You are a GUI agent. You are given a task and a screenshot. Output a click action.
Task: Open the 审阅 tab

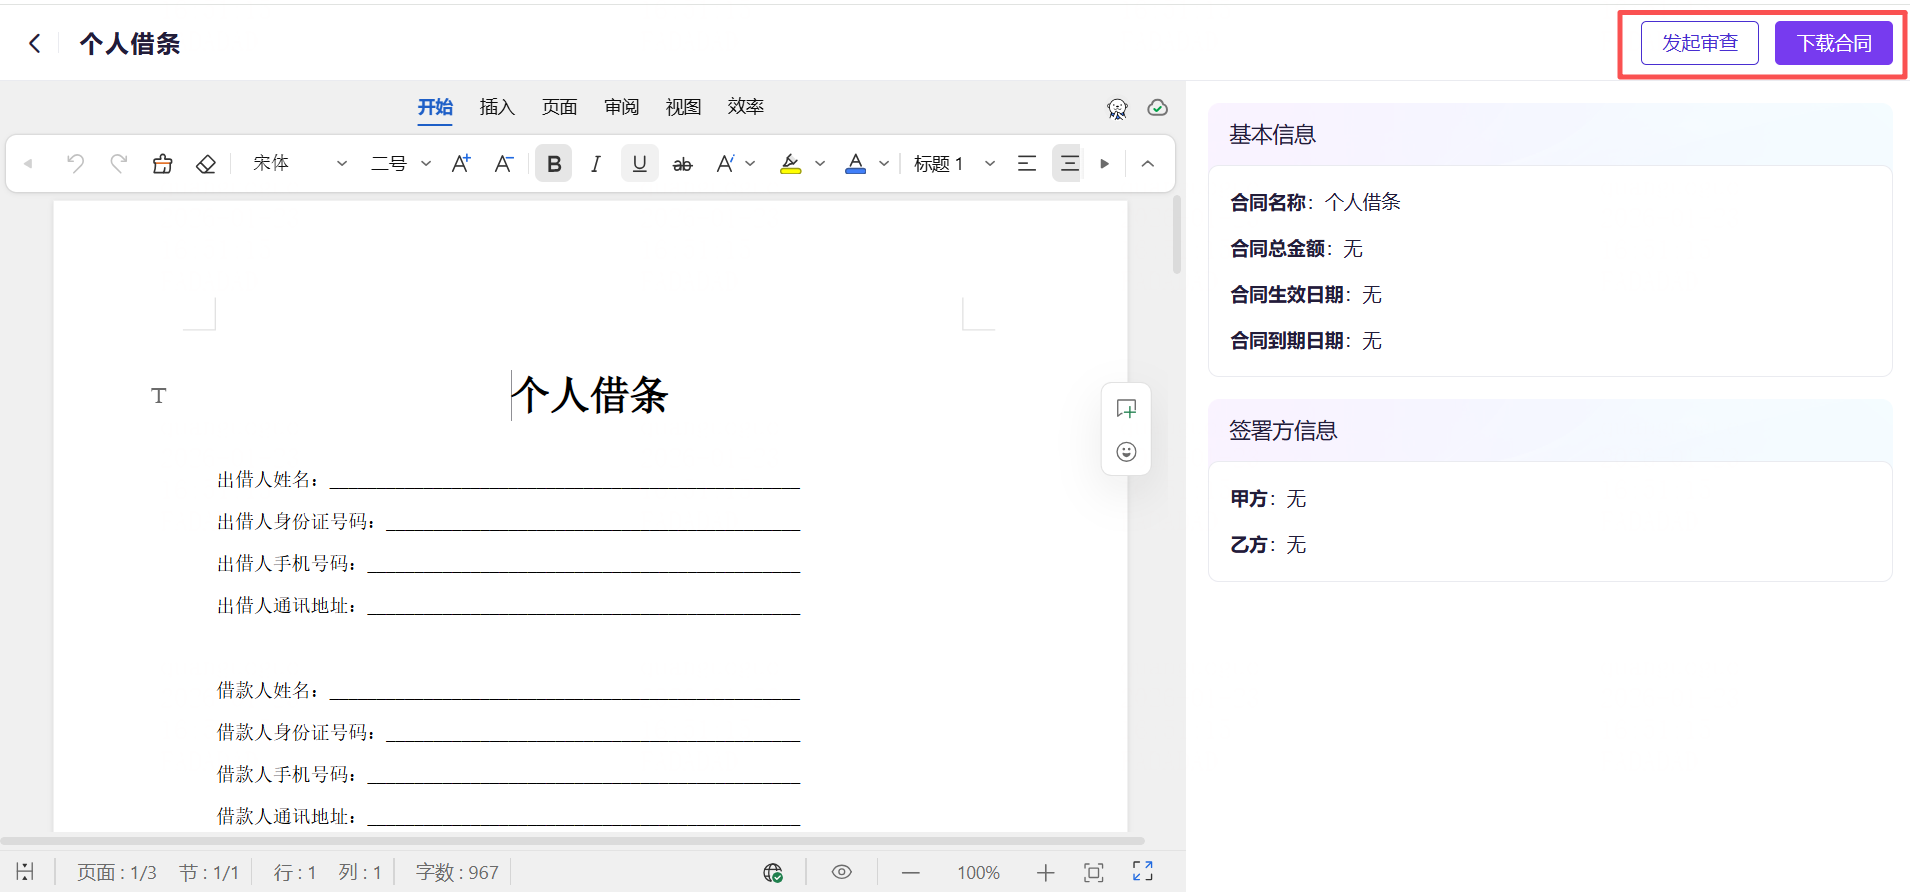click(x=621, y=107)
